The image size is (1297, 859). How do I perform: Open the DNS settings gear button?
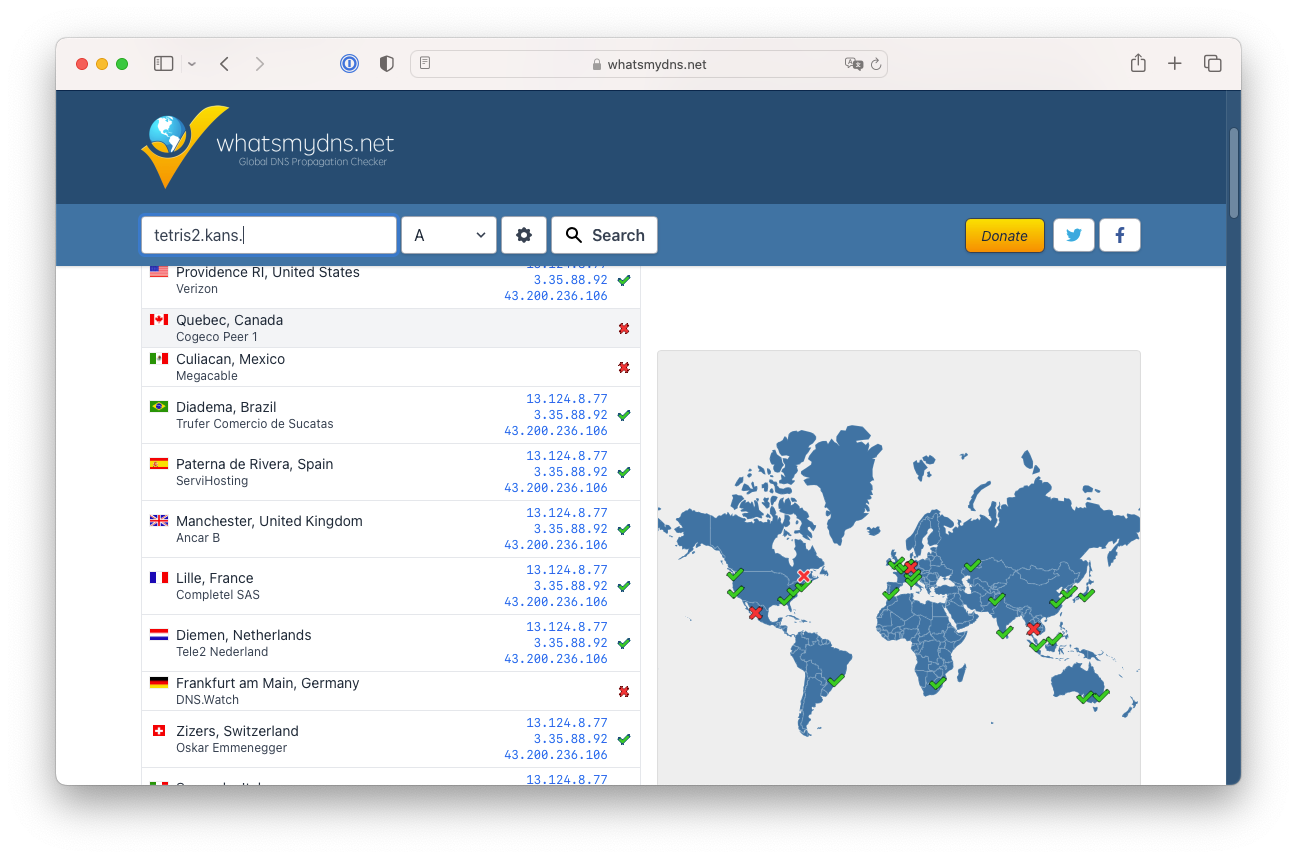tap(524, 235)
